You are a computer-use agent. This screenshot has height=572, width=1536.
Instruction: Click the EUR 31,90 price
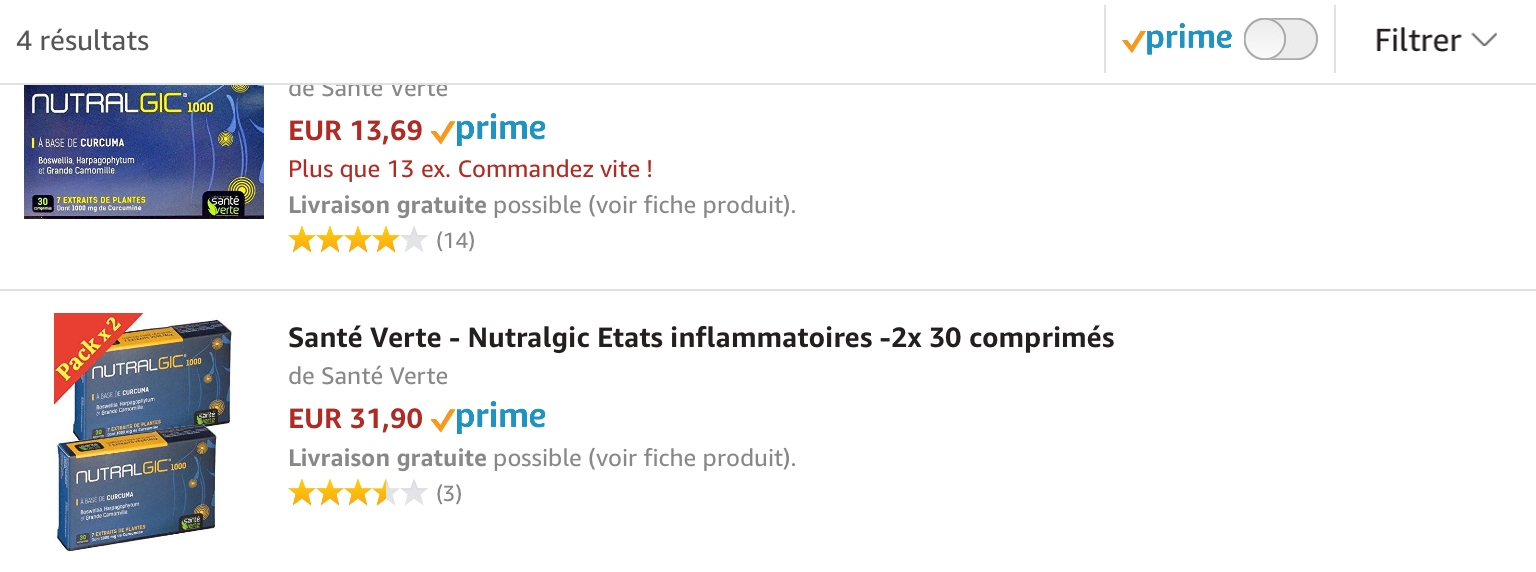pyautogui.click(x=355, y=418)
